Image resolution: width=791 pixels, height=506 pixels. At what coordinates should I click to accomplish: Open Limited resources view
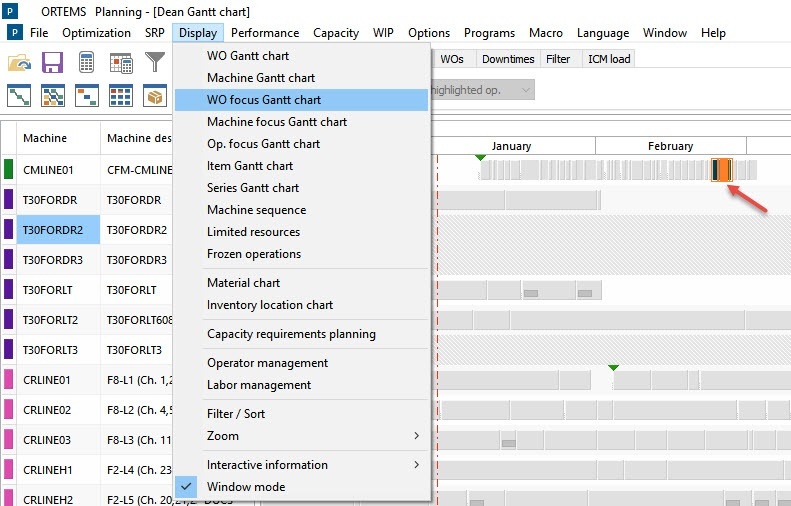pos(303,232)
